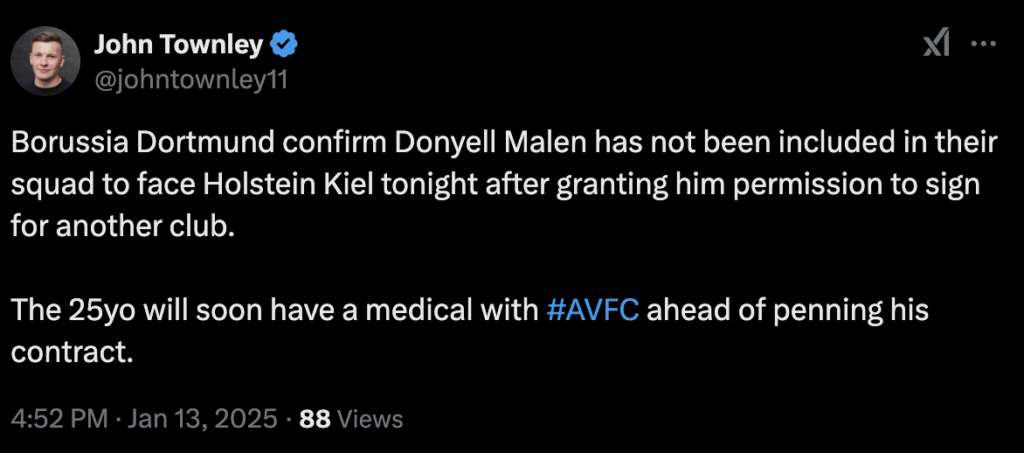
Task: Click the blue verified badge
Action: pos(284,45)
